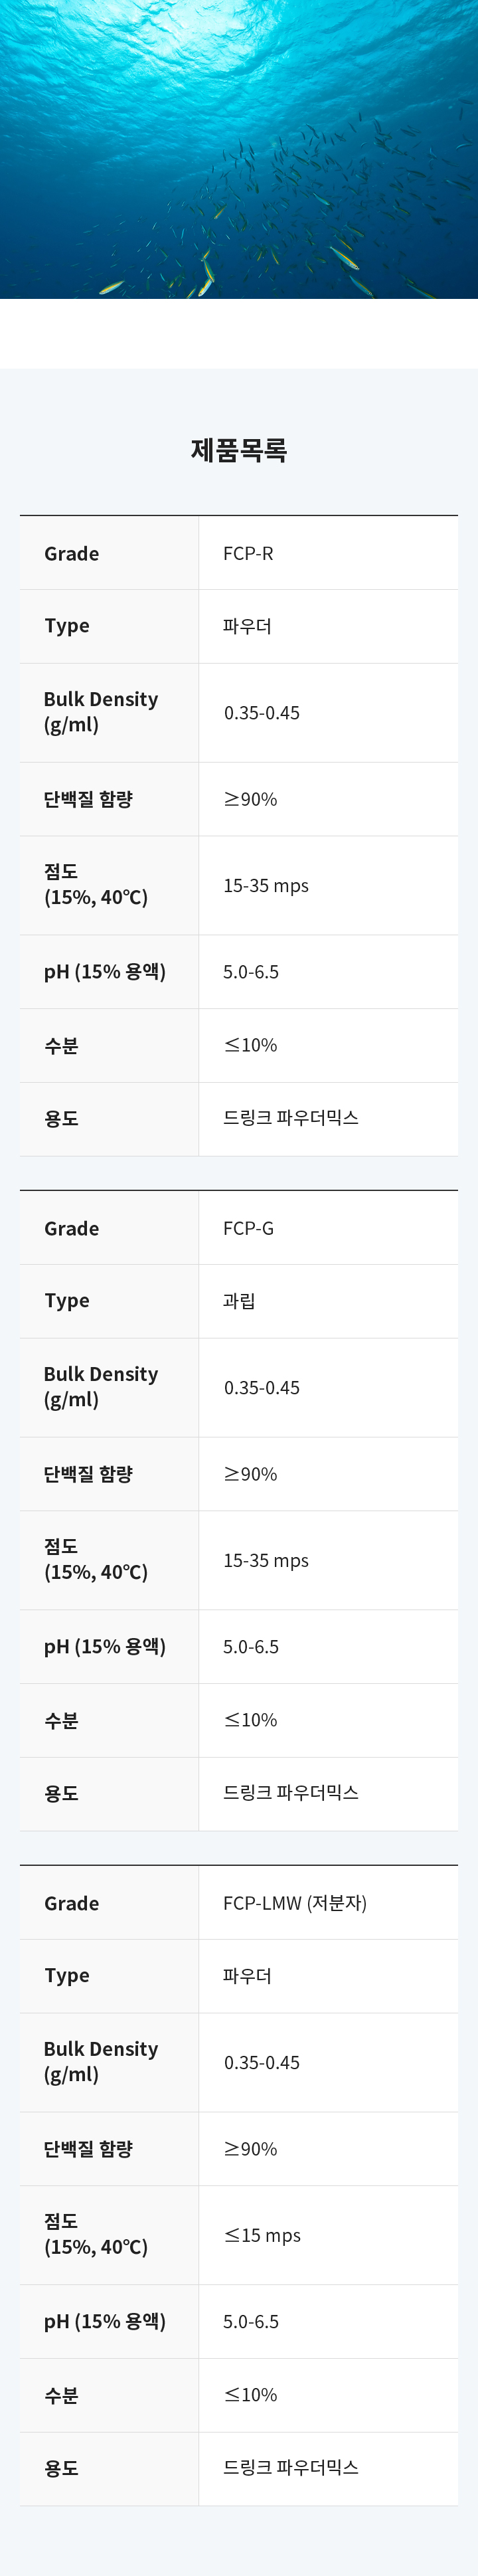Select the FCP-R grade value
478x2576 pixels.
(248, 553)
